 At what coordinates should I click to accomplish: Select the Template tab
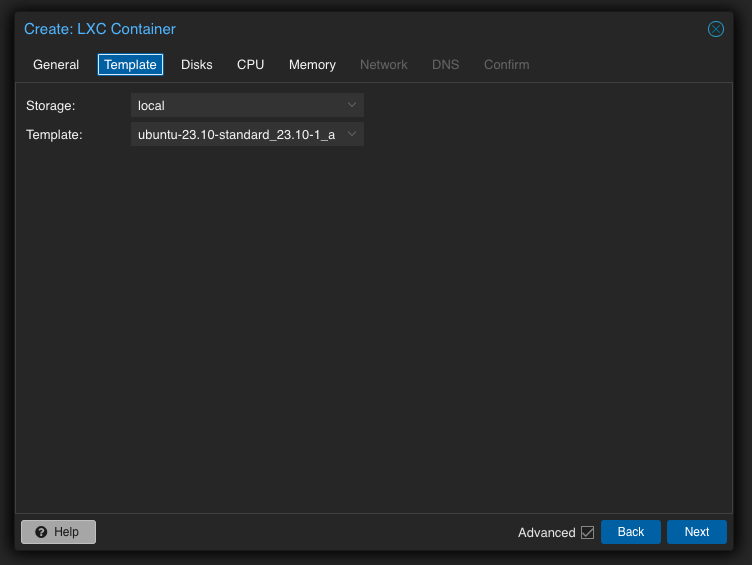pos(130,65)
